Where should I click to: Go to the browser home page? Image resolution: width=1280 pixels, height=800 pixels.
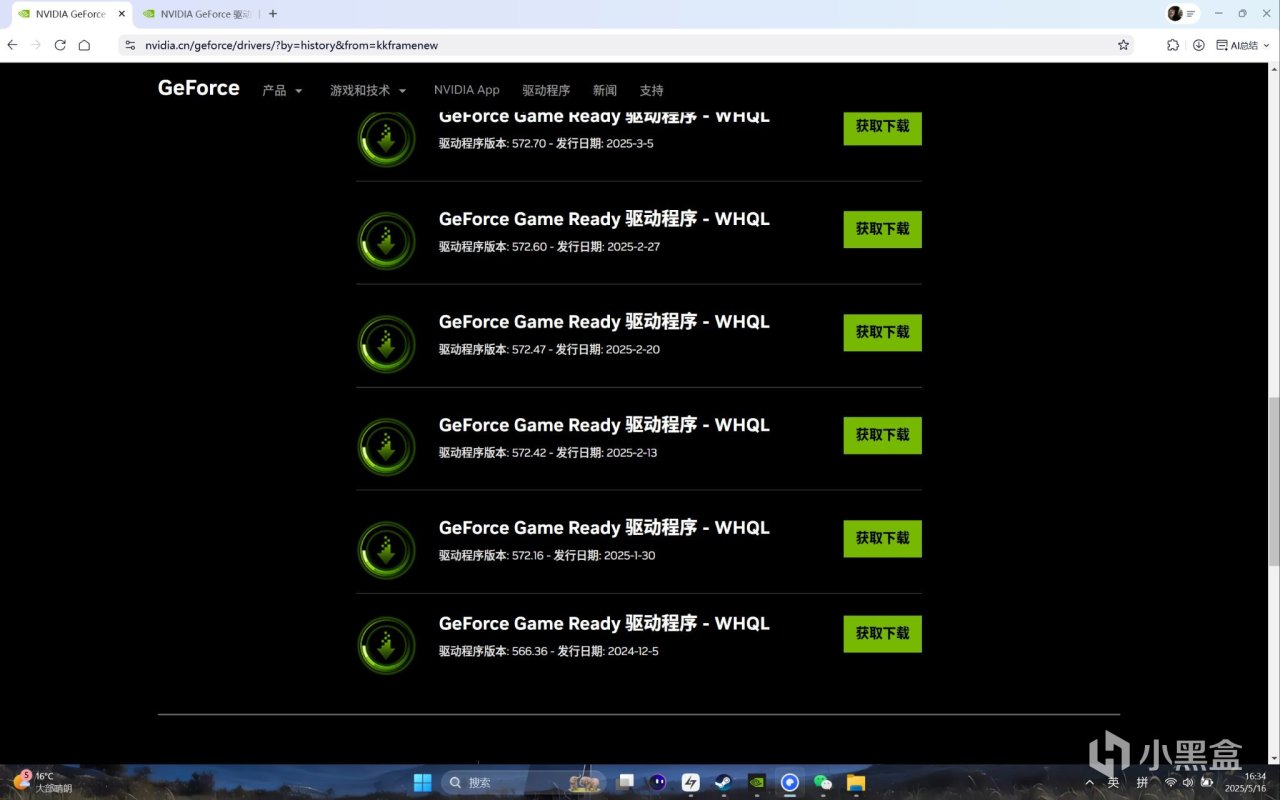[x=84, y=45]
